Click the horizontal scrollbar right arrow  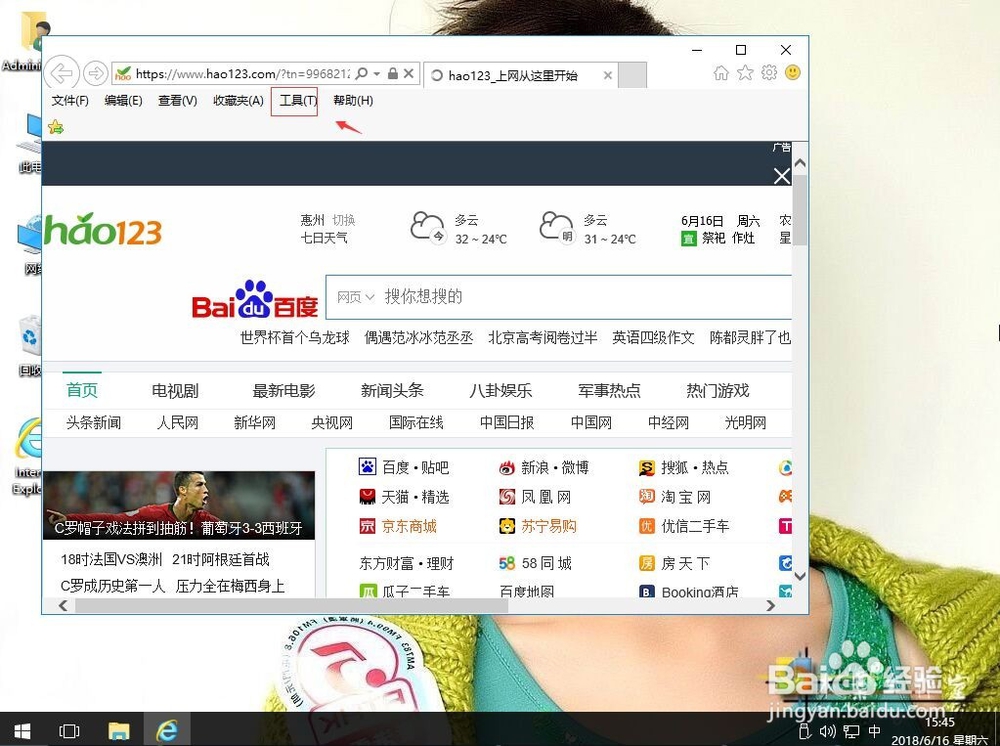(770, 605)
